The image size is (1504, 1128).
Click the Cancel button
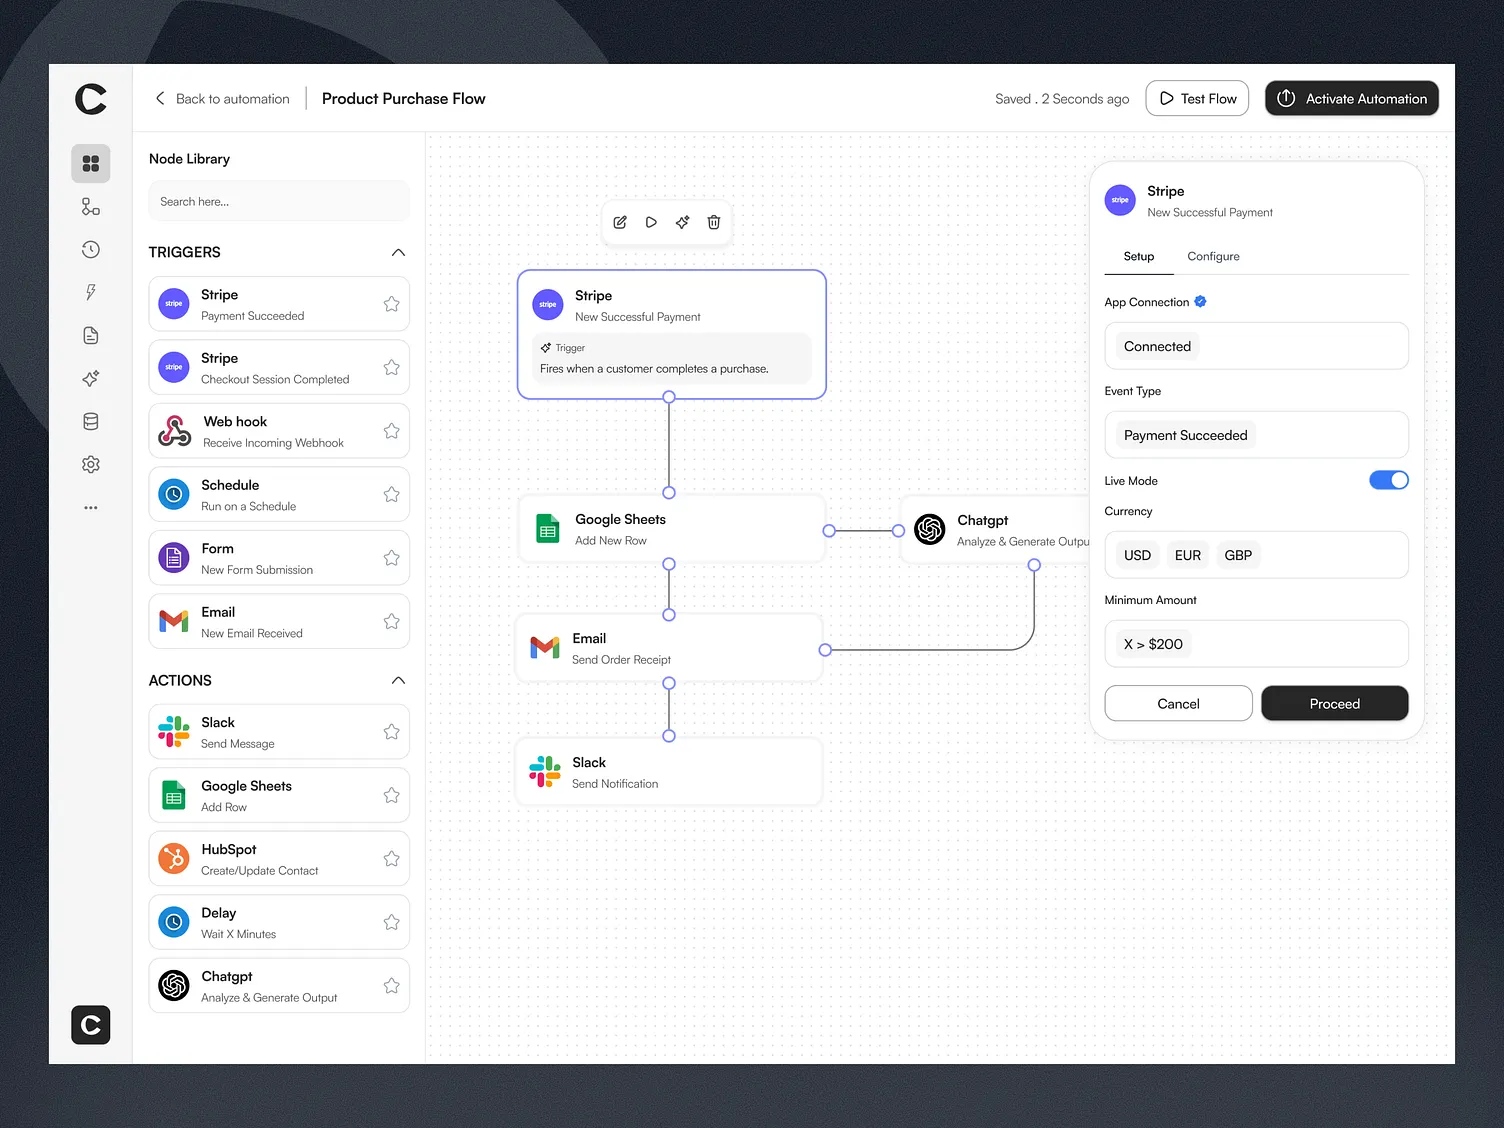[1178, 703]
